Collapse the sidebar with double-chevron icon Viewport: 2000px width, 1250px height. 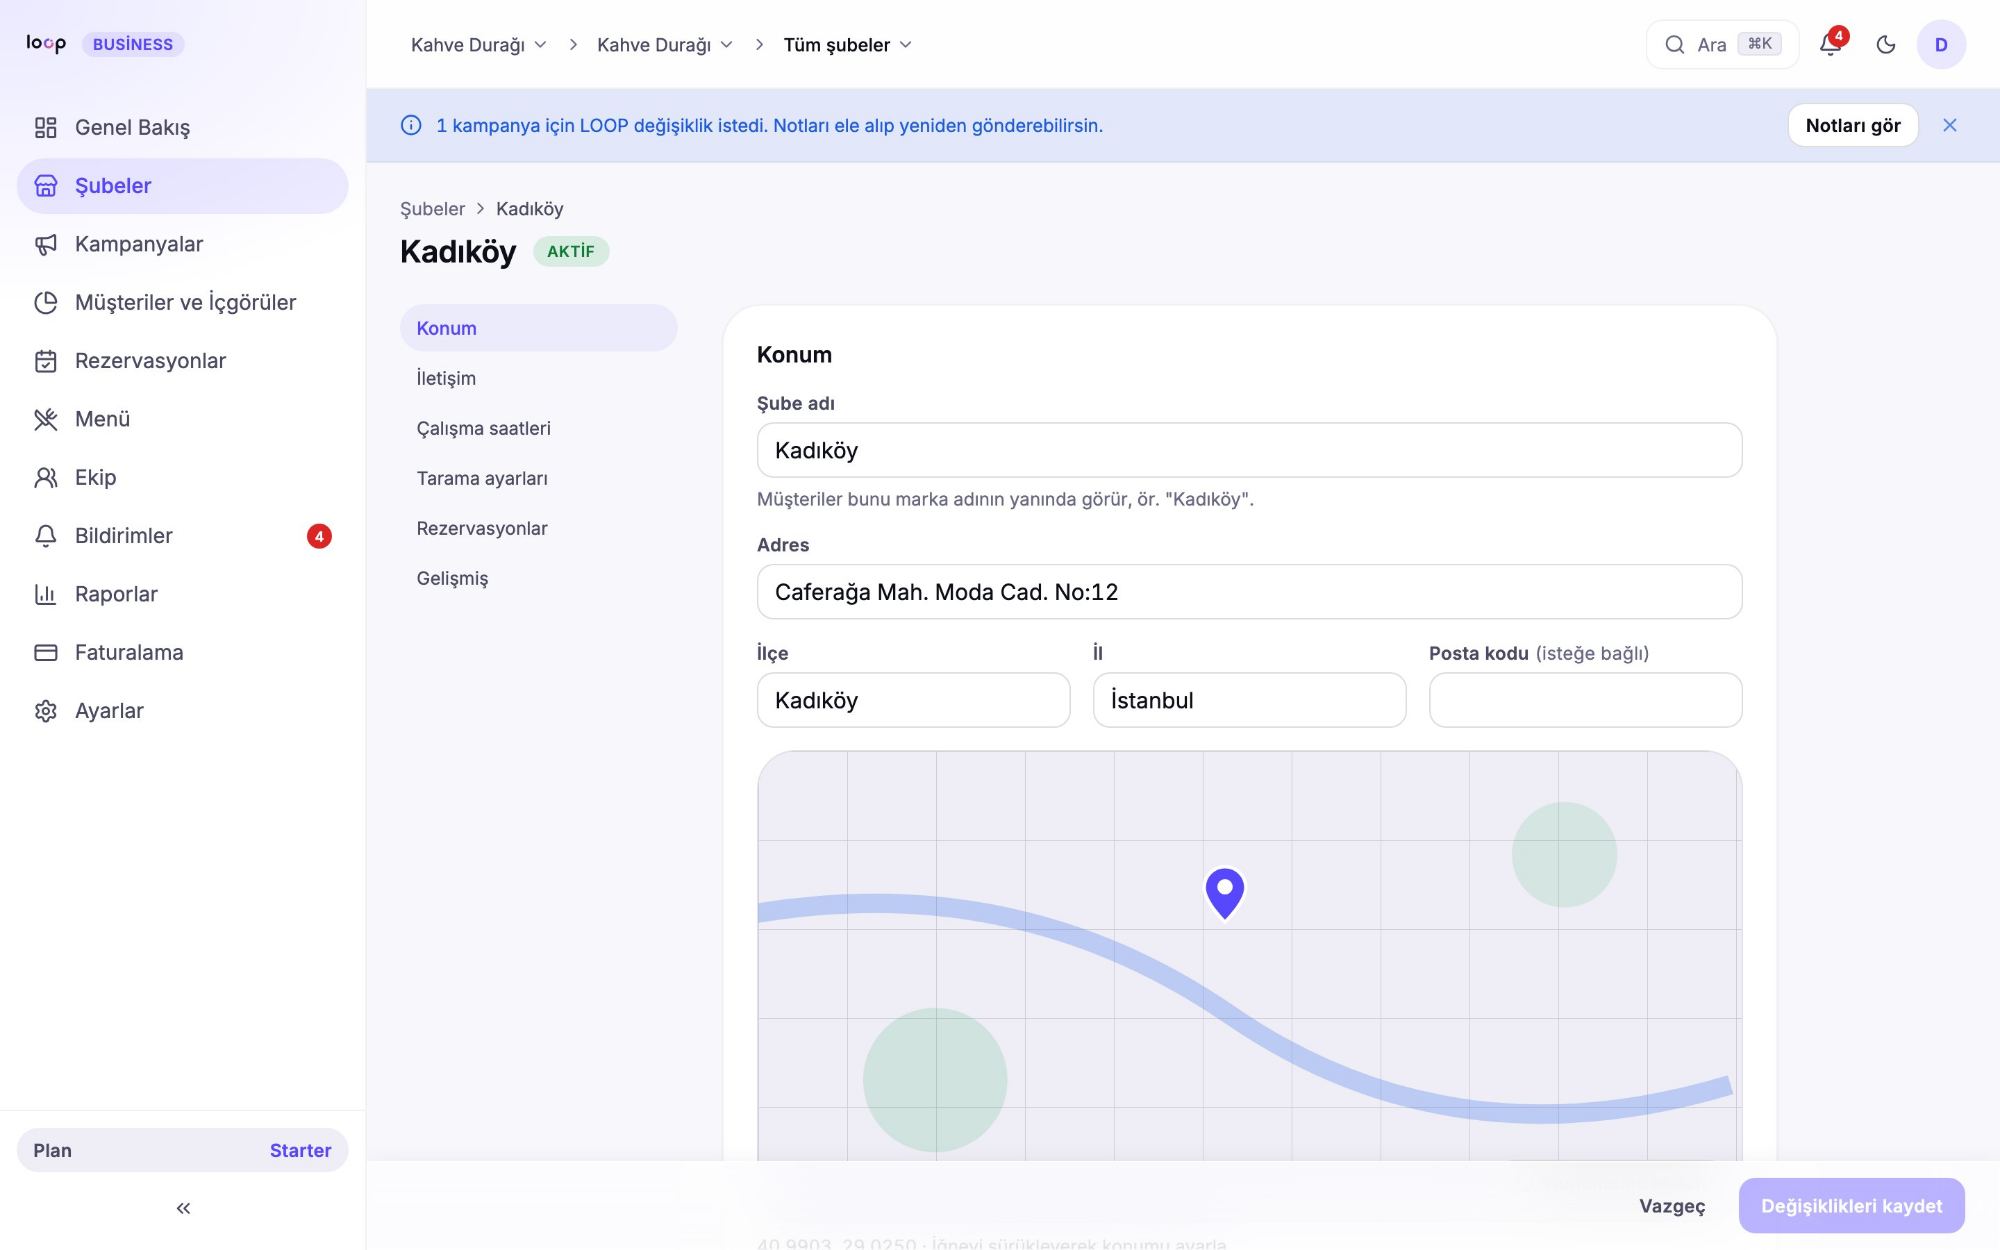point(183,1208)
